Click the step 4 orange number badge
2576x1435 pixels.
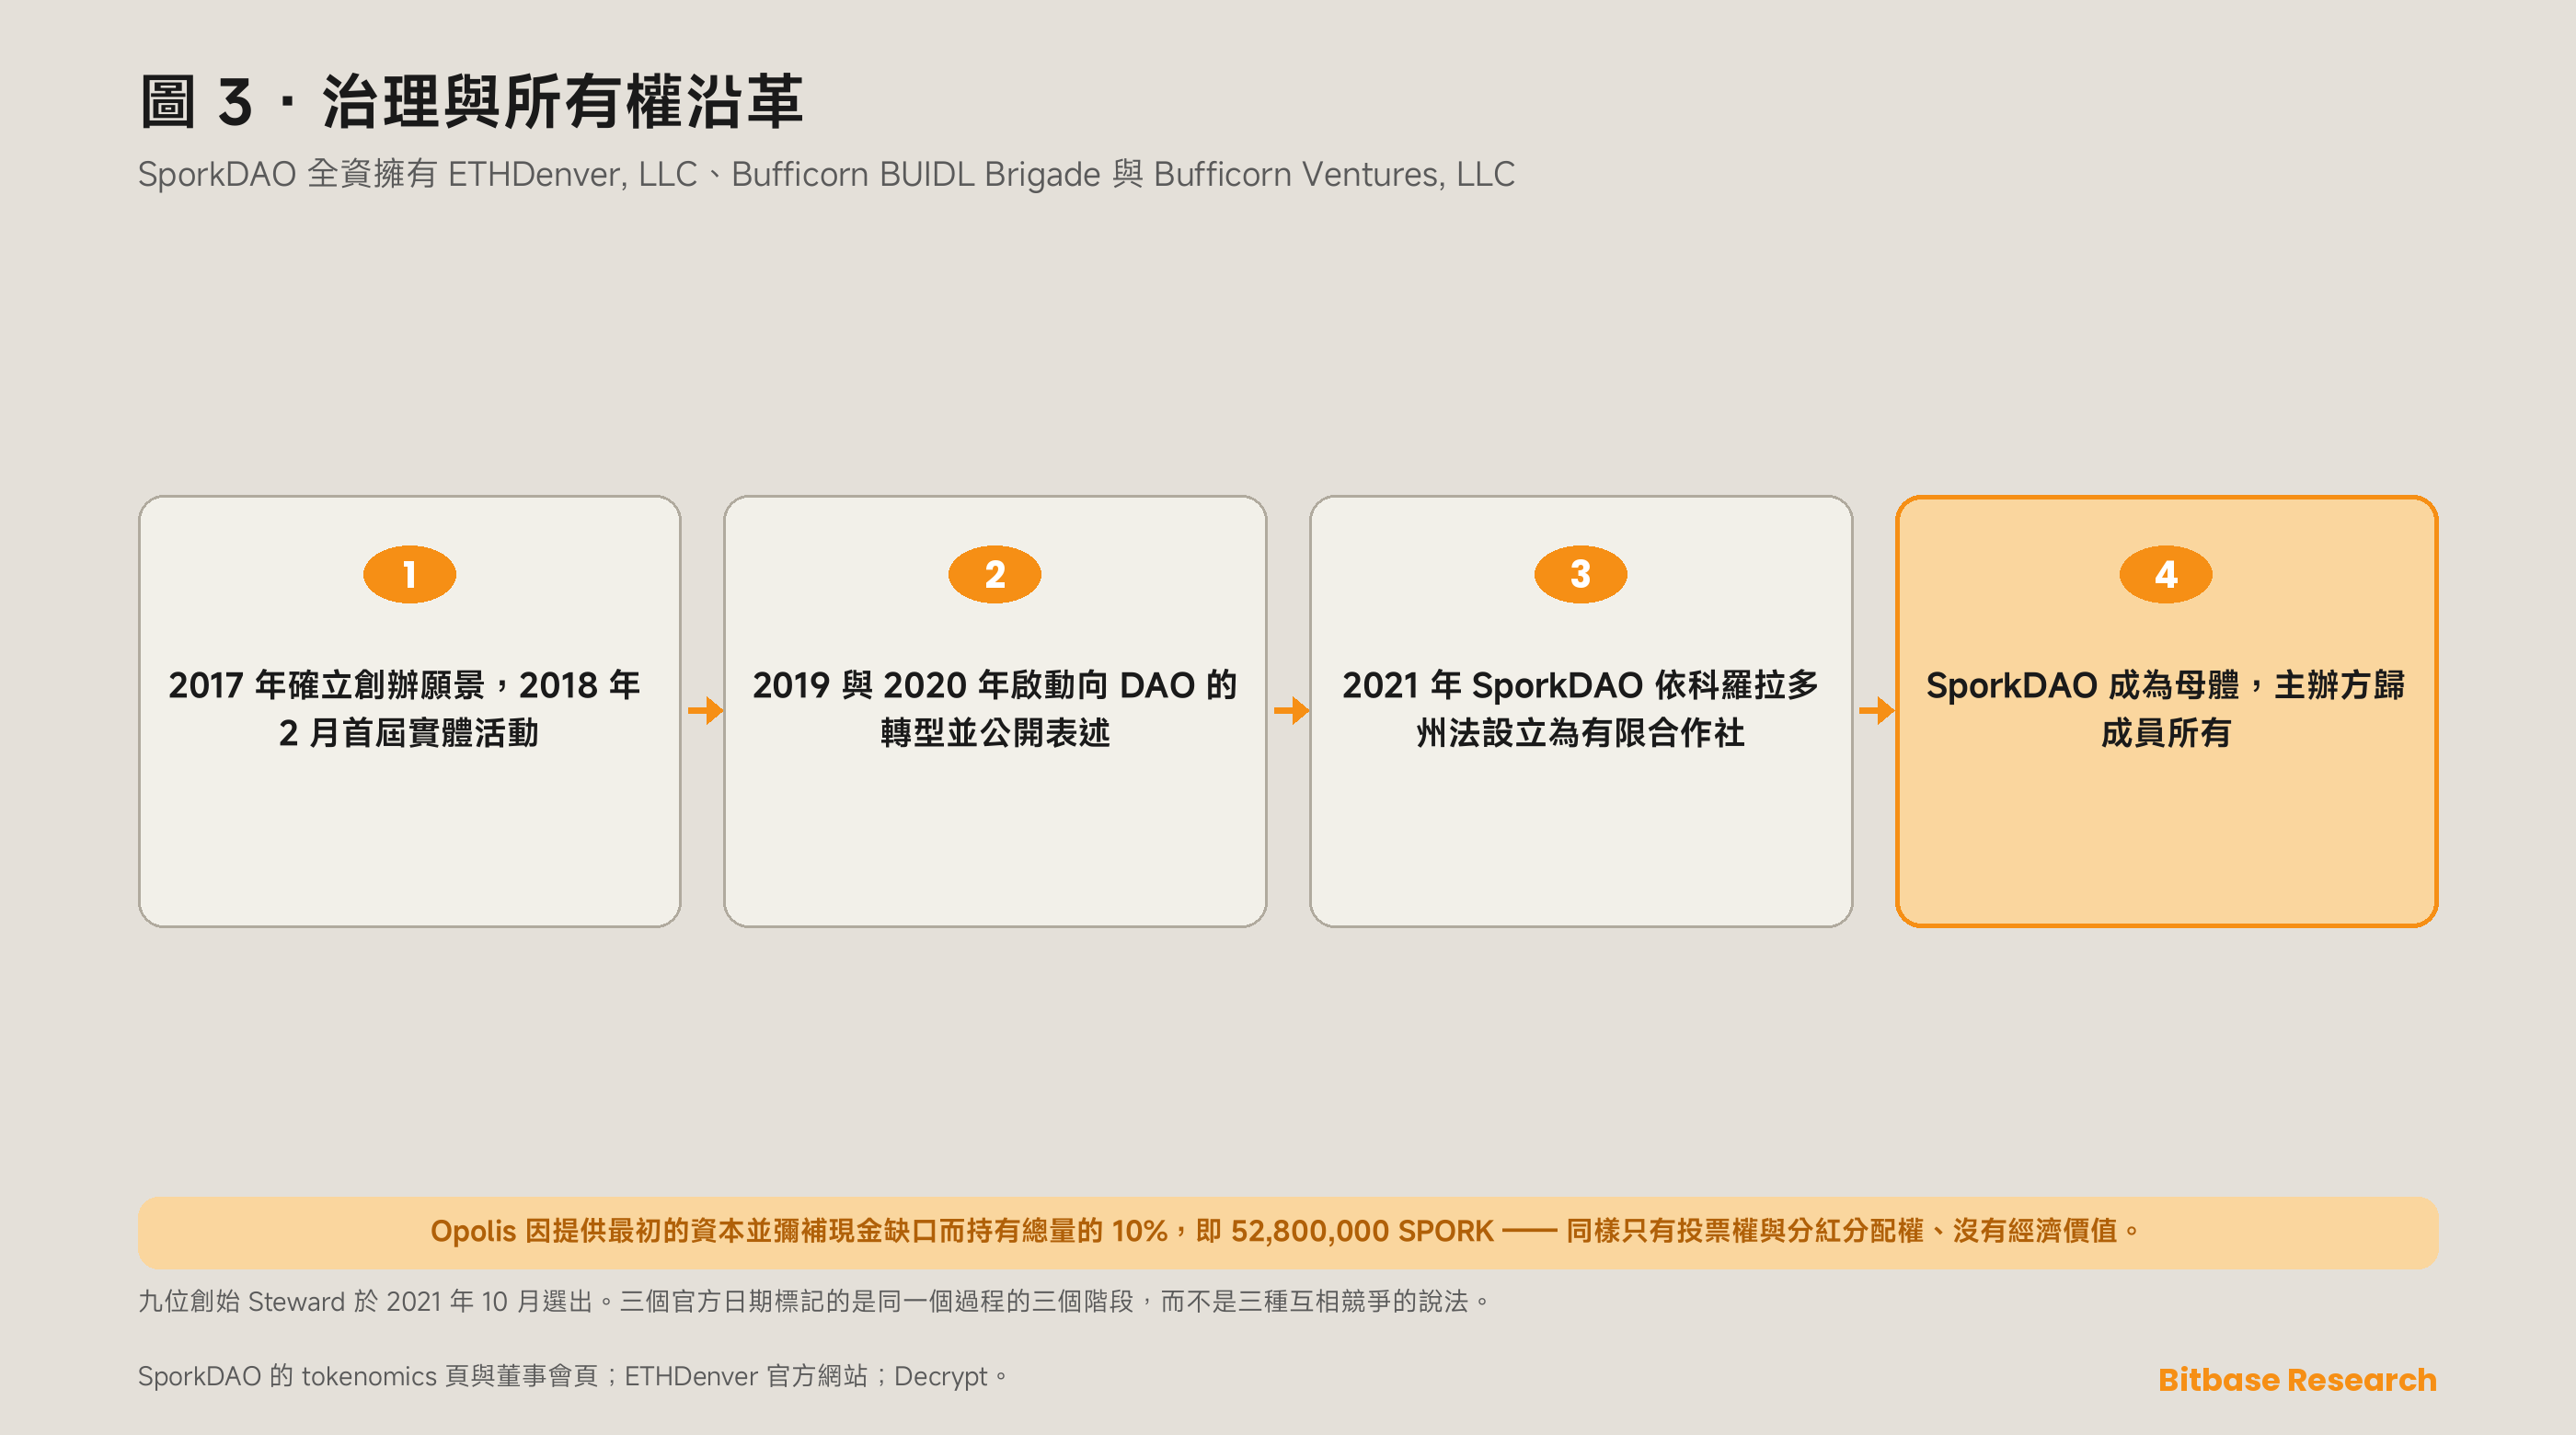(2165, 574)
